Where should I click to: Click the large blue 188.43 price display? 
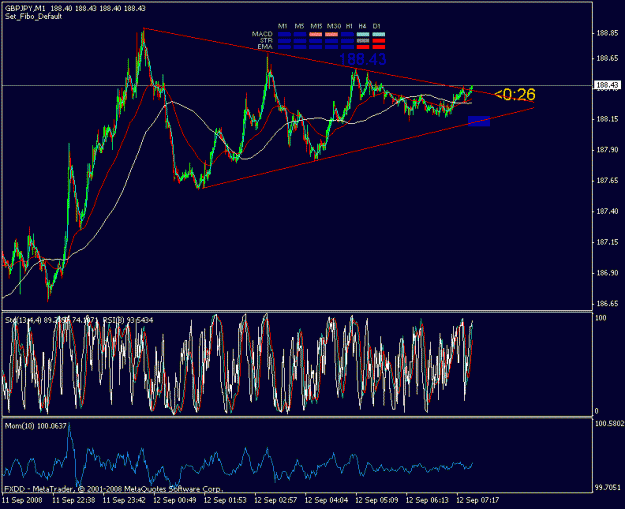[x=362, y=59]
